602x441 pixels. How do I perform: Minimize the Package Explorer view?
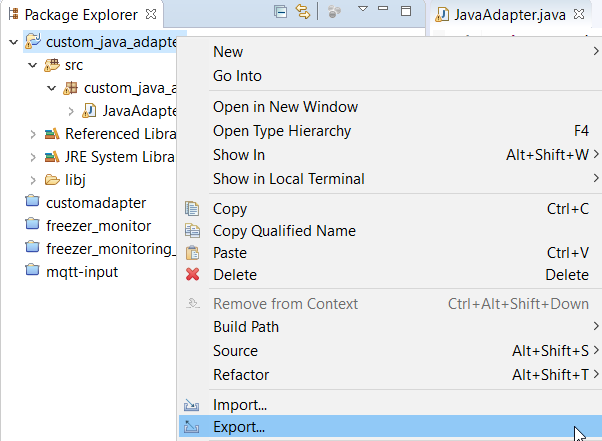pos(383,8)
